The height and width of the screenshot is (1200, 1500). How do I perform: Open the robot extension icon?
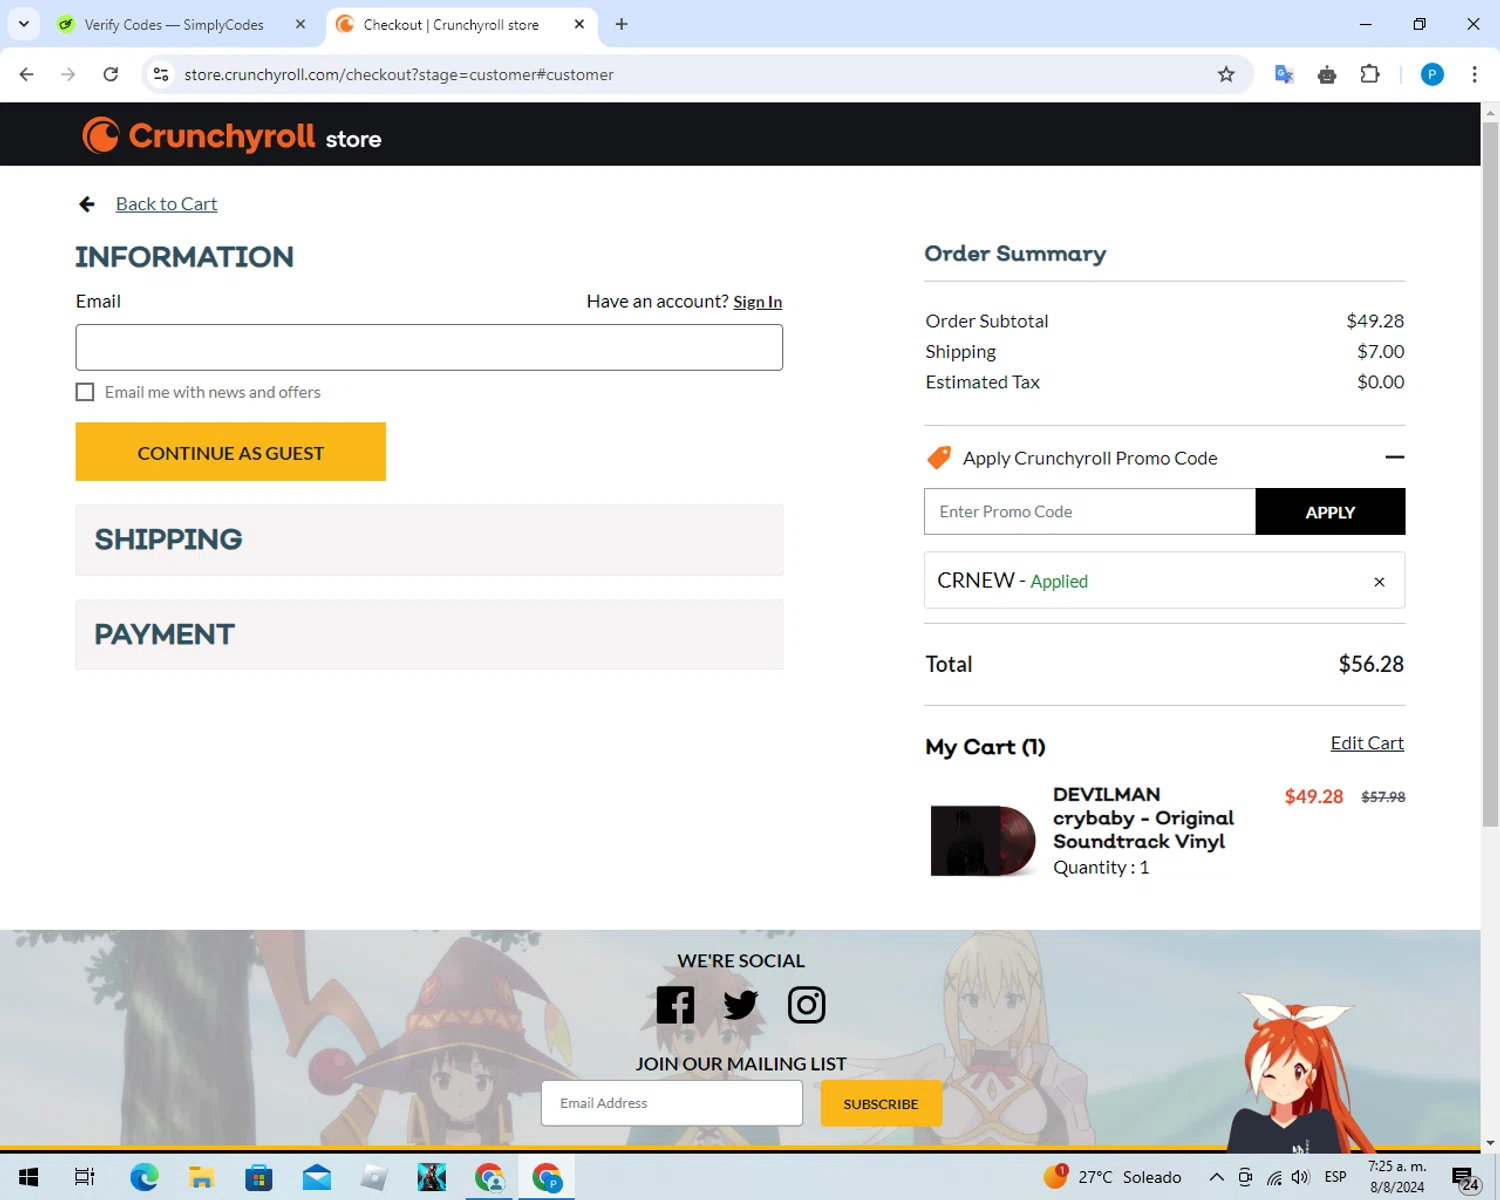tap(1327, 74)
